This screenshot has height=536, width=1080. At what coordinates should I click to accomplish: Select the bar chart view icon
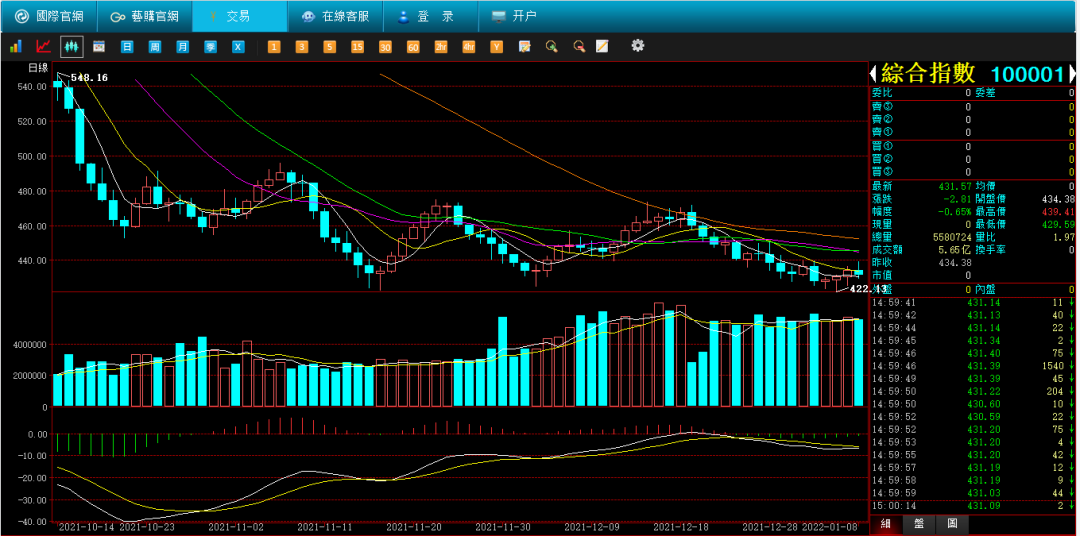tap(16, 46)
